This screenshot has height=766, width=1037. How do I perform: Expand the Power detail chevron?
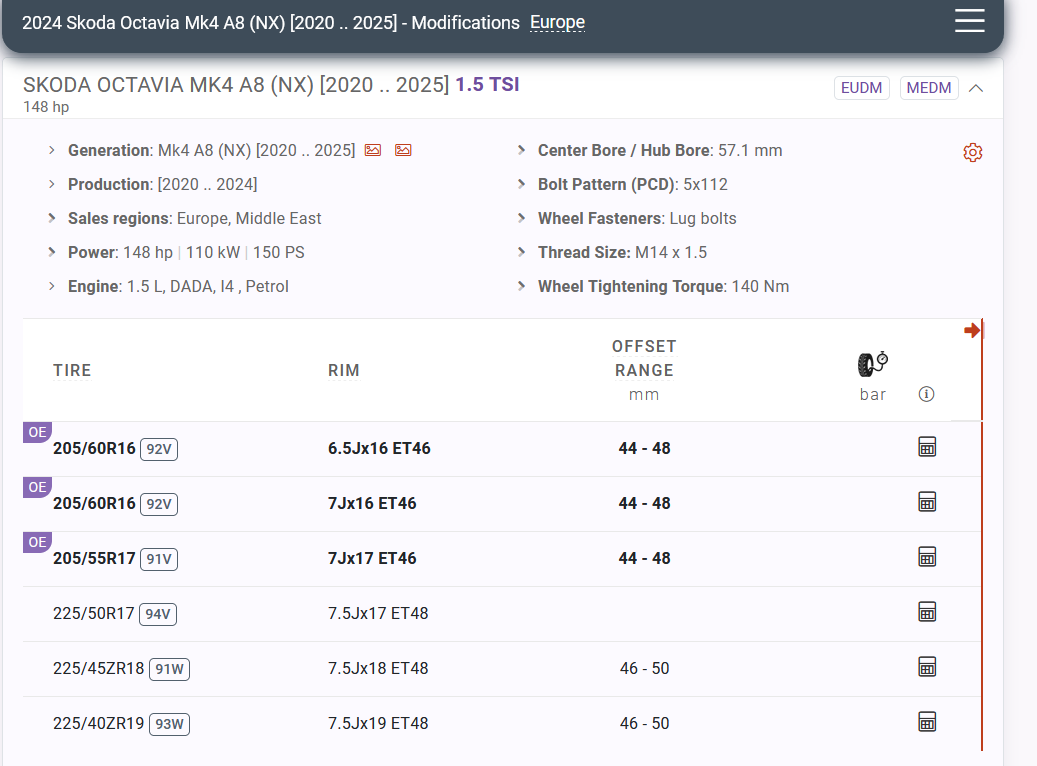point(52,252)
